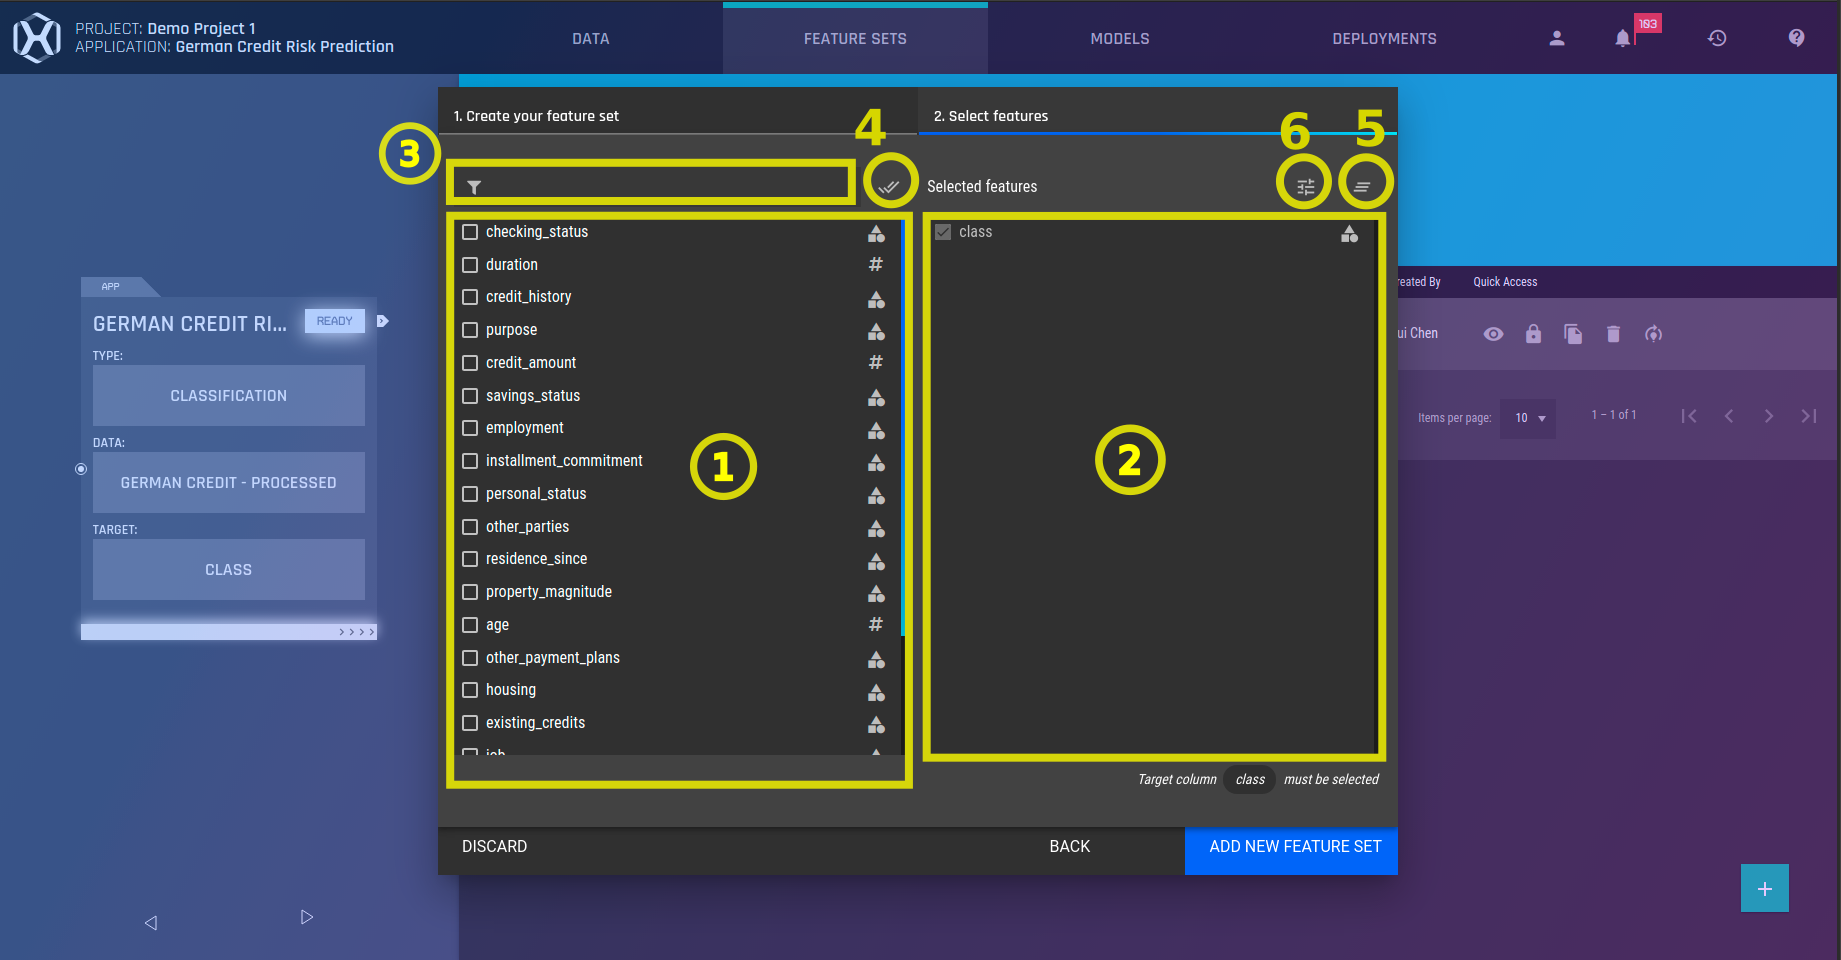The width and height of the screenshot is (1841, 960).
Task: Open the feature settings sliders icon
Action: pos(1305,186)
